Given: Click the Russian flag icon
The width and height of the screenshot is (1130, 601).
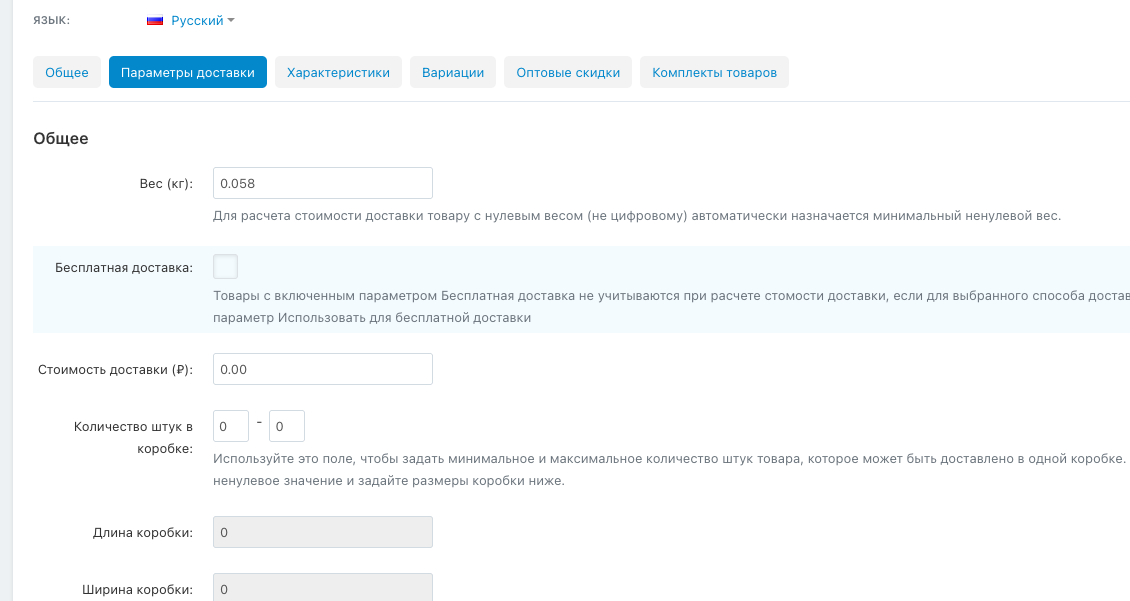Looking at the screenshot, I should (155, 20).
